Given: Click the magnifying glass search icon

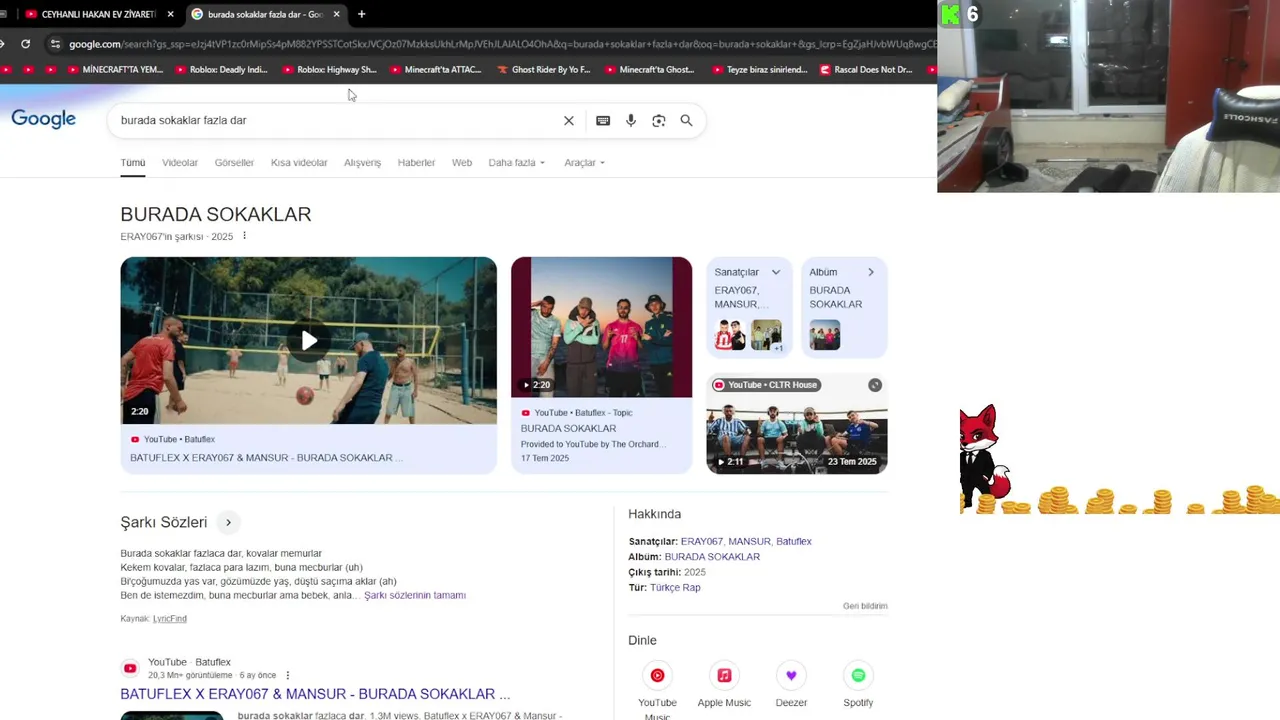Looking at the screenshot, I should 687,120.
